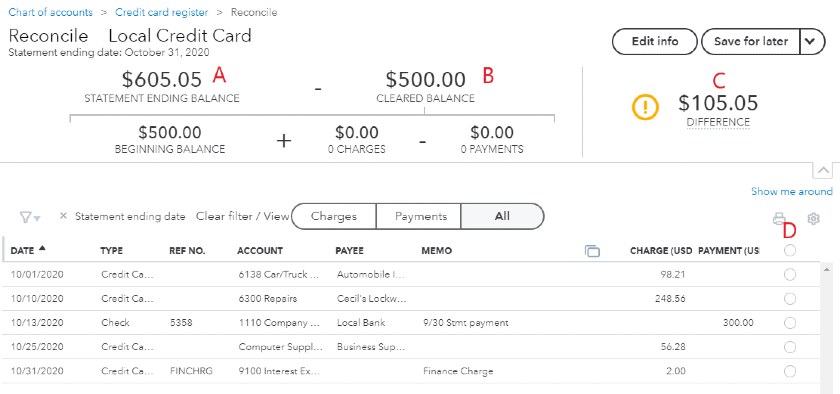Click the table vertical scrollbar up arrow
This screenshot has width=840, height=394.
pos(827,269)
